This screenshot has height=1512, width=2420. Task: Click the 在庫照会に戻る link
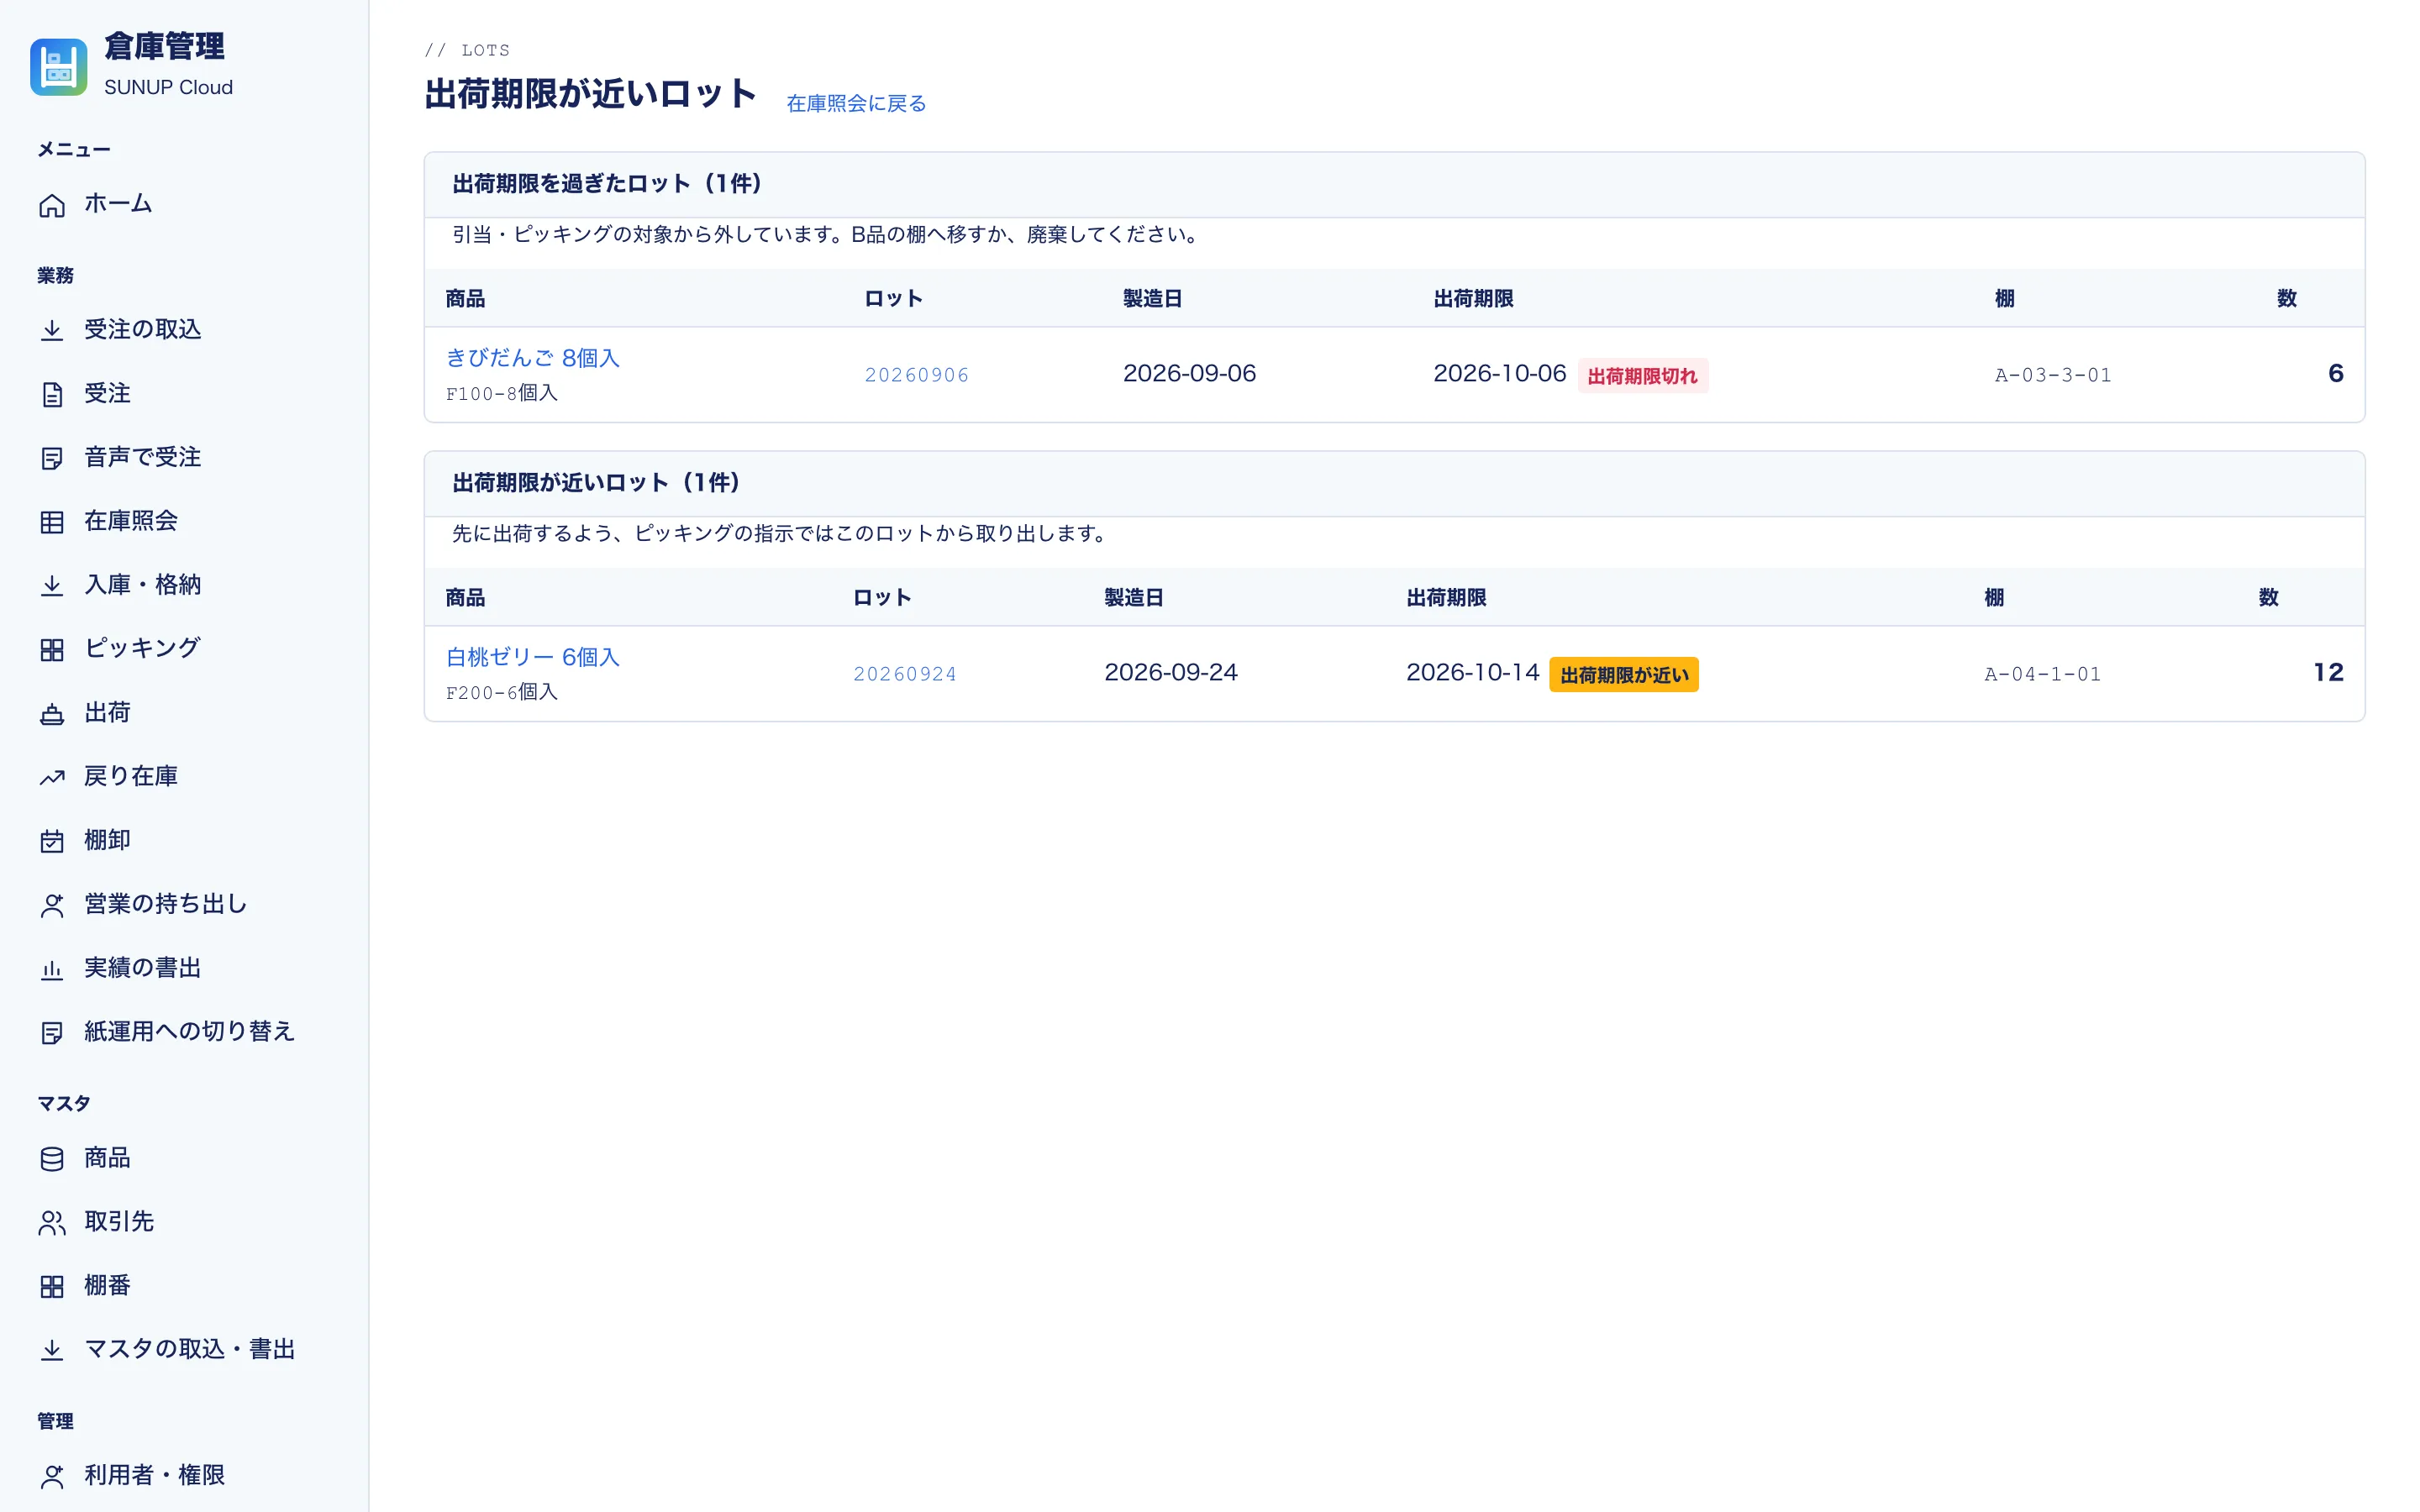pyautogui.click(x=856, y=103)
